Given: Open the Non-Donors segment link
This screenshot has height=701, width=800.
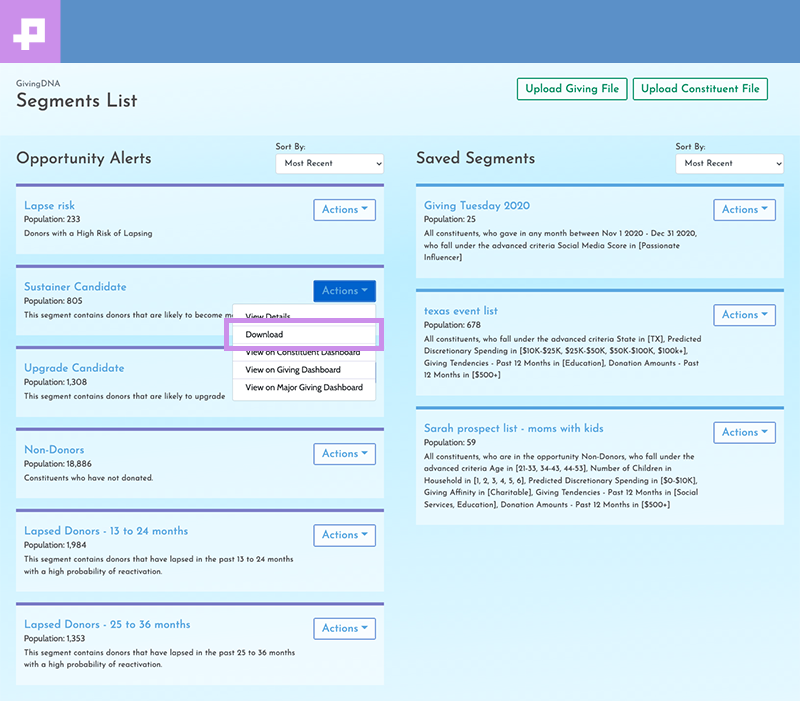Looking at the screenshot, I should [54, 449].
